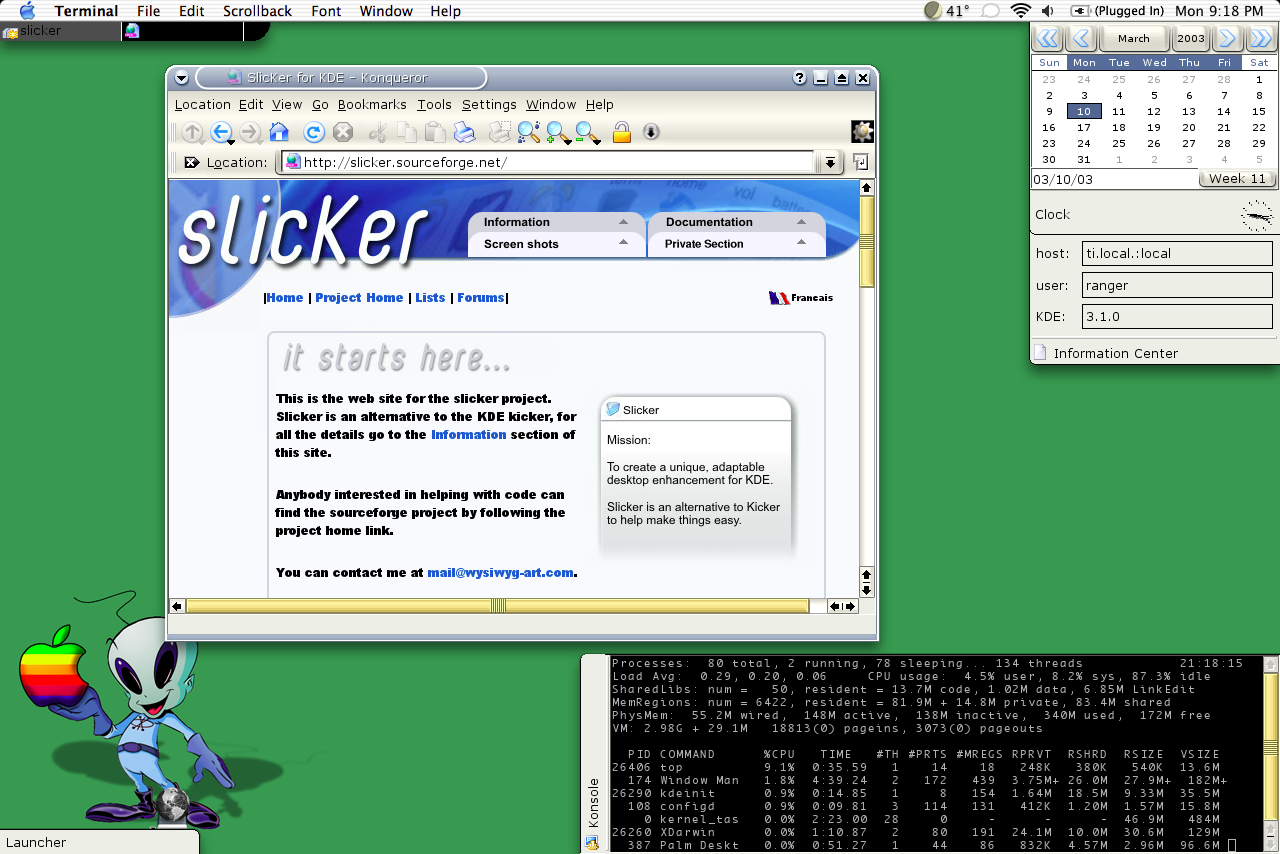
Task: Open the Apple menu
Action: pos(27,11)
